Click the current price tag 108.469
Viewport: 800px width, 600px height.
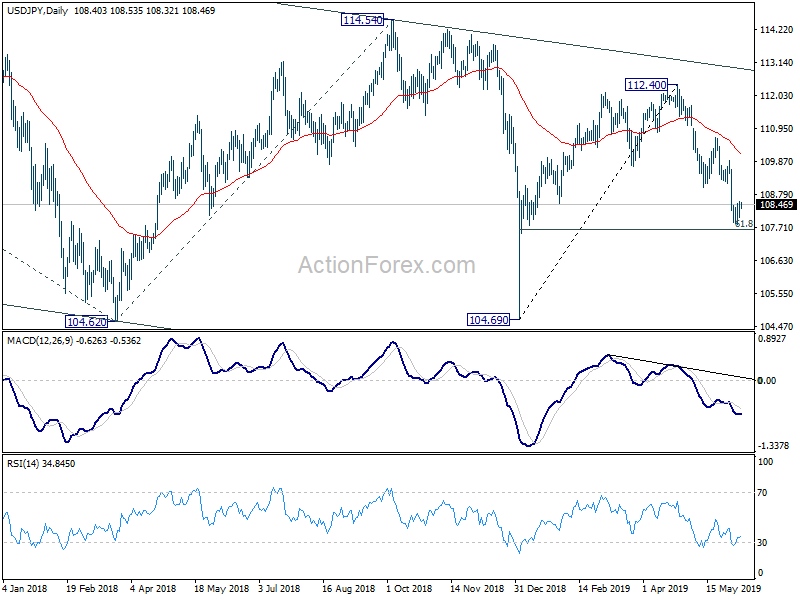pyautogui.click(x=777, y=205)
